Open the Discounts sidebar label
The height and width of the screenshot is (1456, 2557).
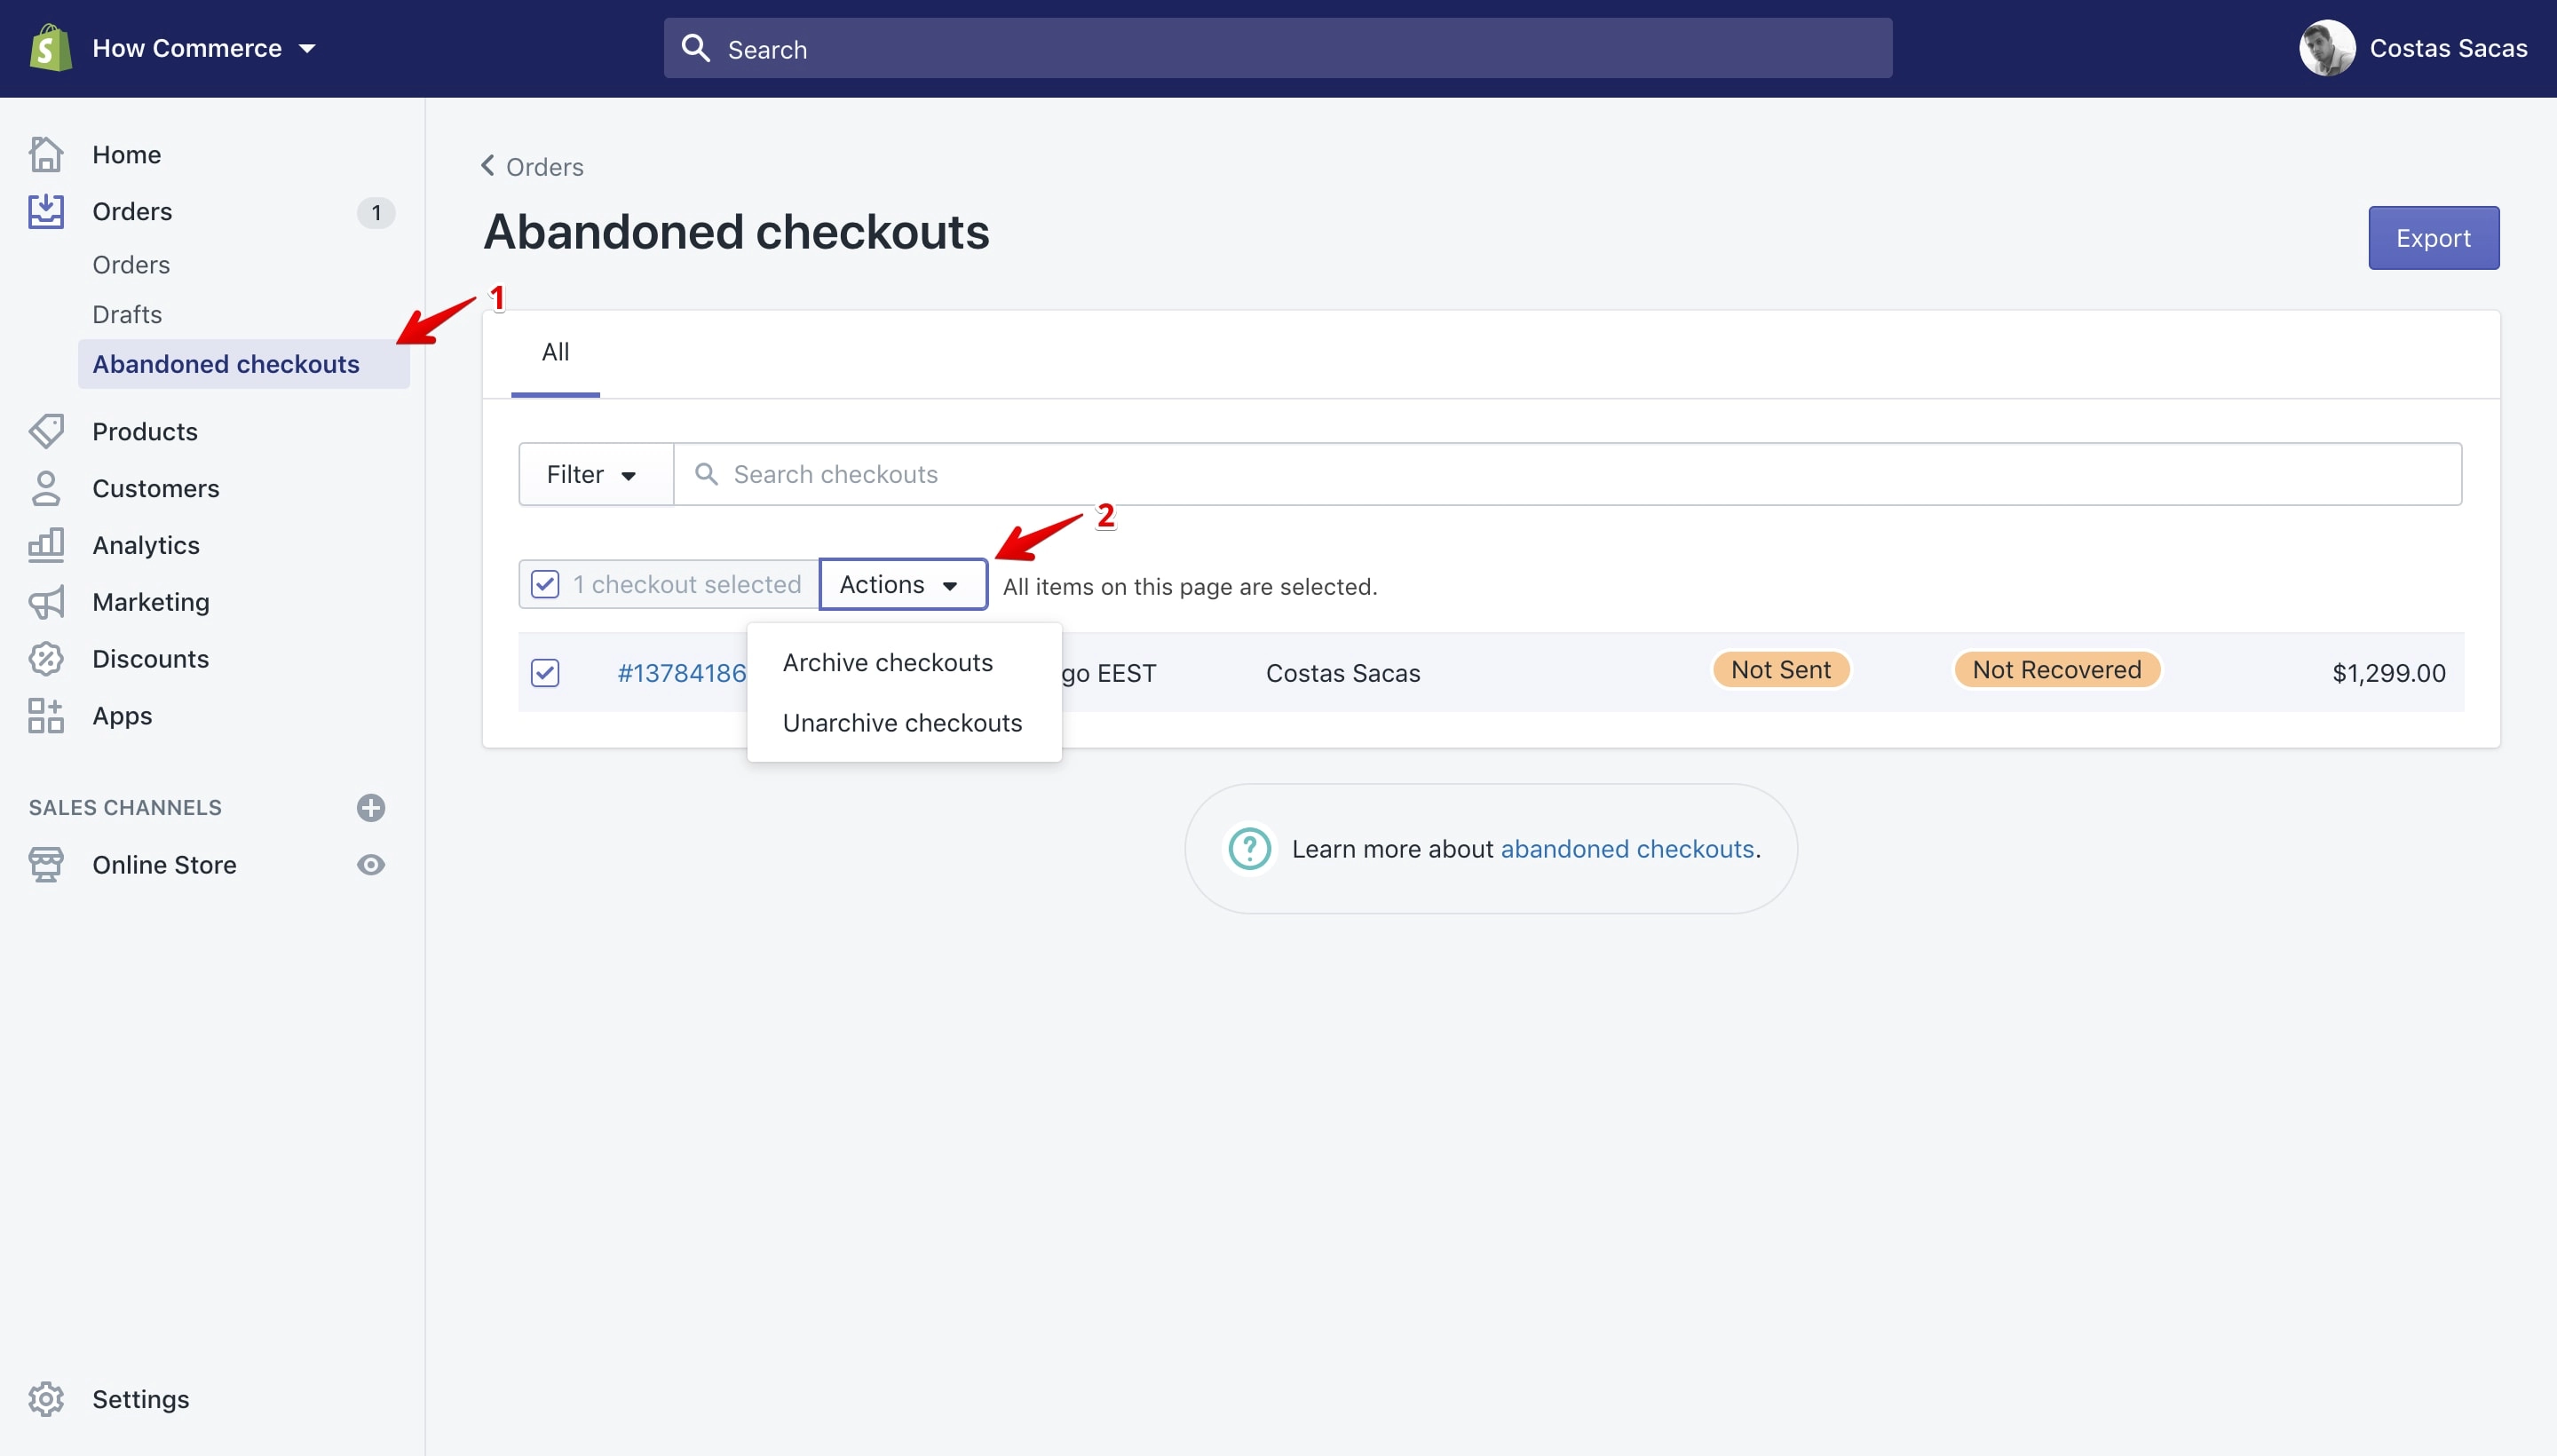tap(151, 659)
